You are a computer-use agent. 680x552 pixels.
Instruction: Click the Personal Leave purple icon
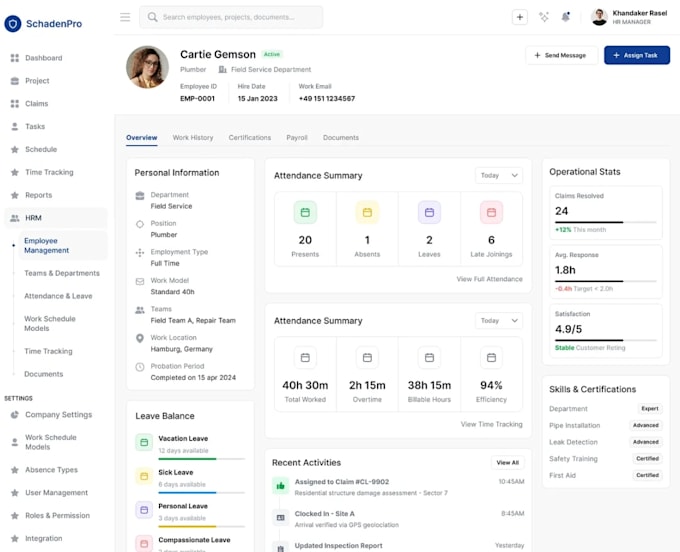tap(144, 510)
